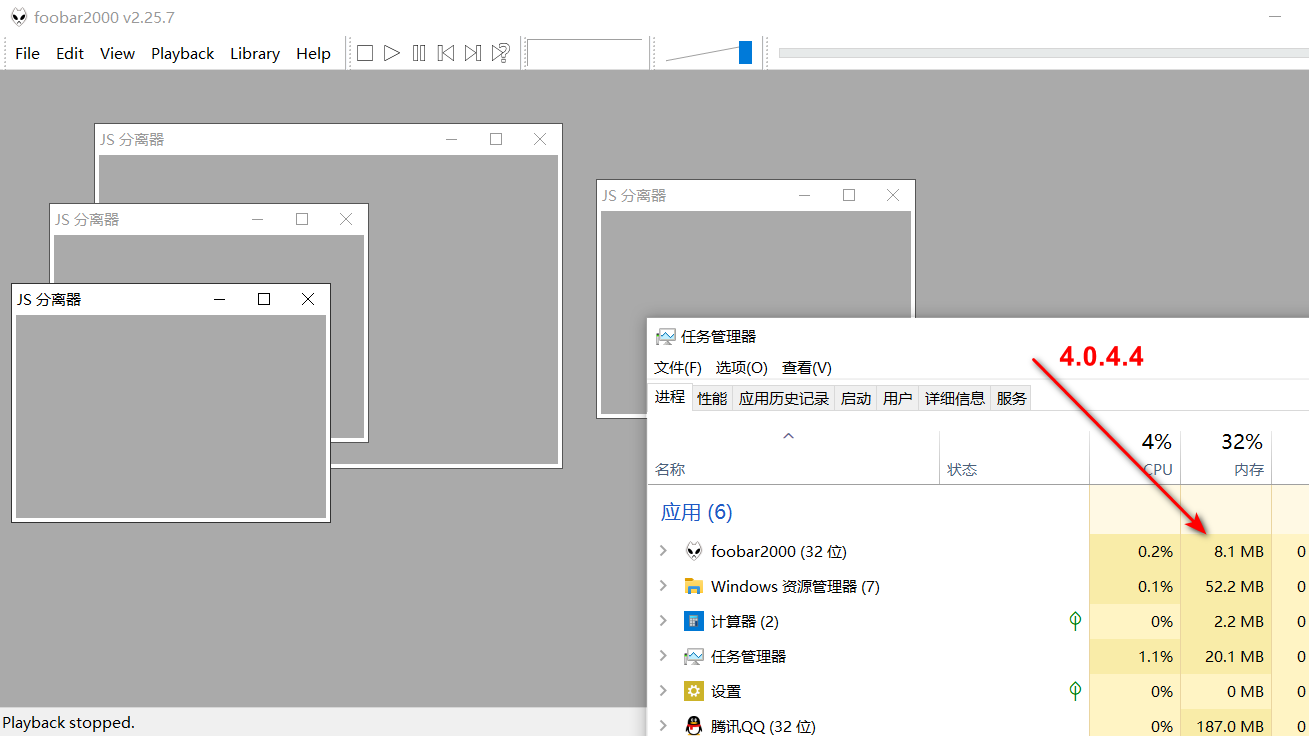Expand the 计算器 (2) process group
This screenshot has height=736, width=1309.
(663, 621)
